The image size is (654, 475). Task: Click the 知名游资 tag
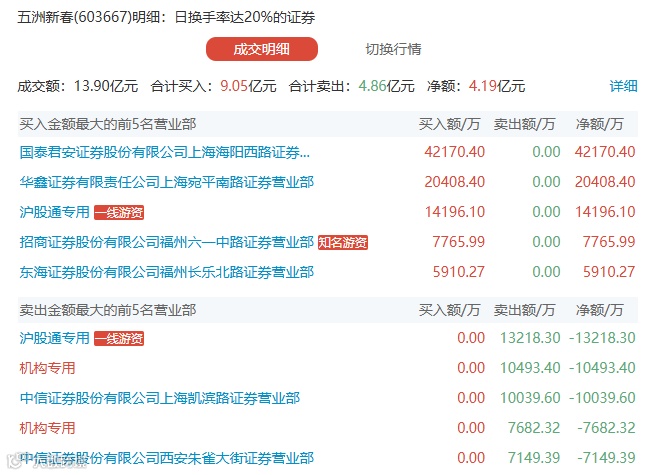pyautogui.click(x=343, y=243)
